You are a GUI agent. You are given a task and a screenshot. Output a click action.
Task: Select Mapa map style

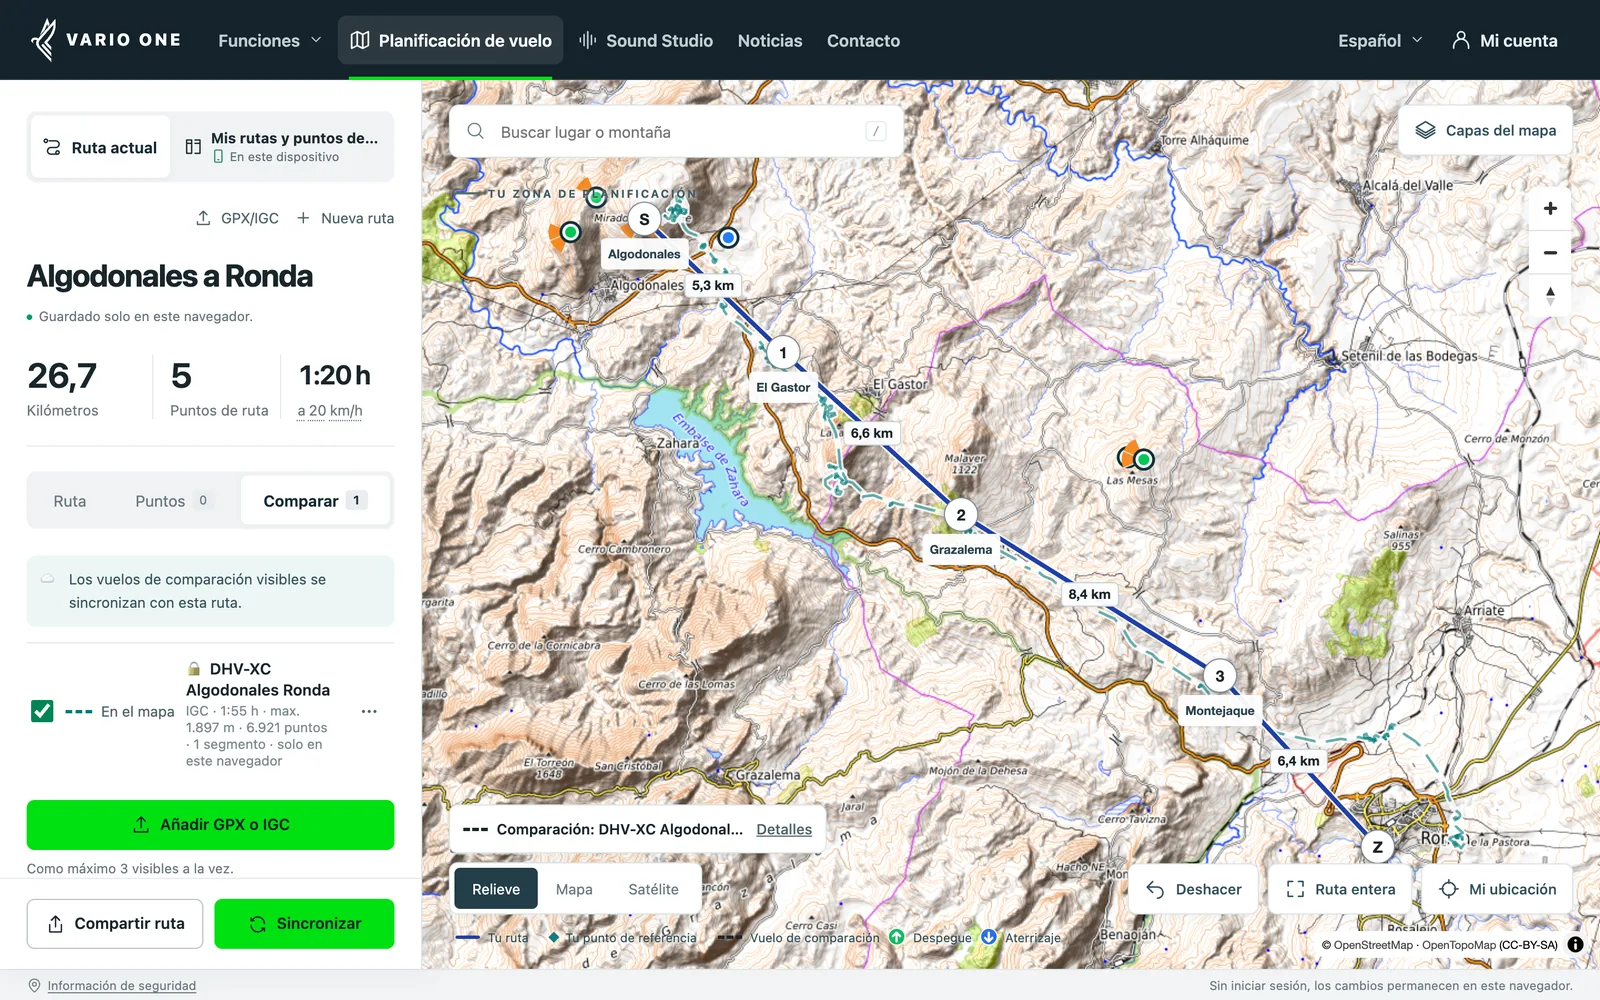(574, 889)
